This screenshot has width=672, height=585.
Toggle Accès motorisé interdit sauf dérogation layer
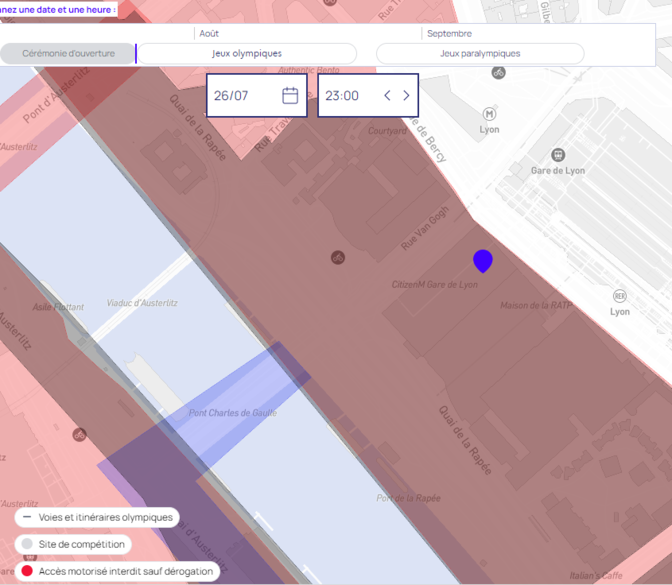click(x=117, y=571)
